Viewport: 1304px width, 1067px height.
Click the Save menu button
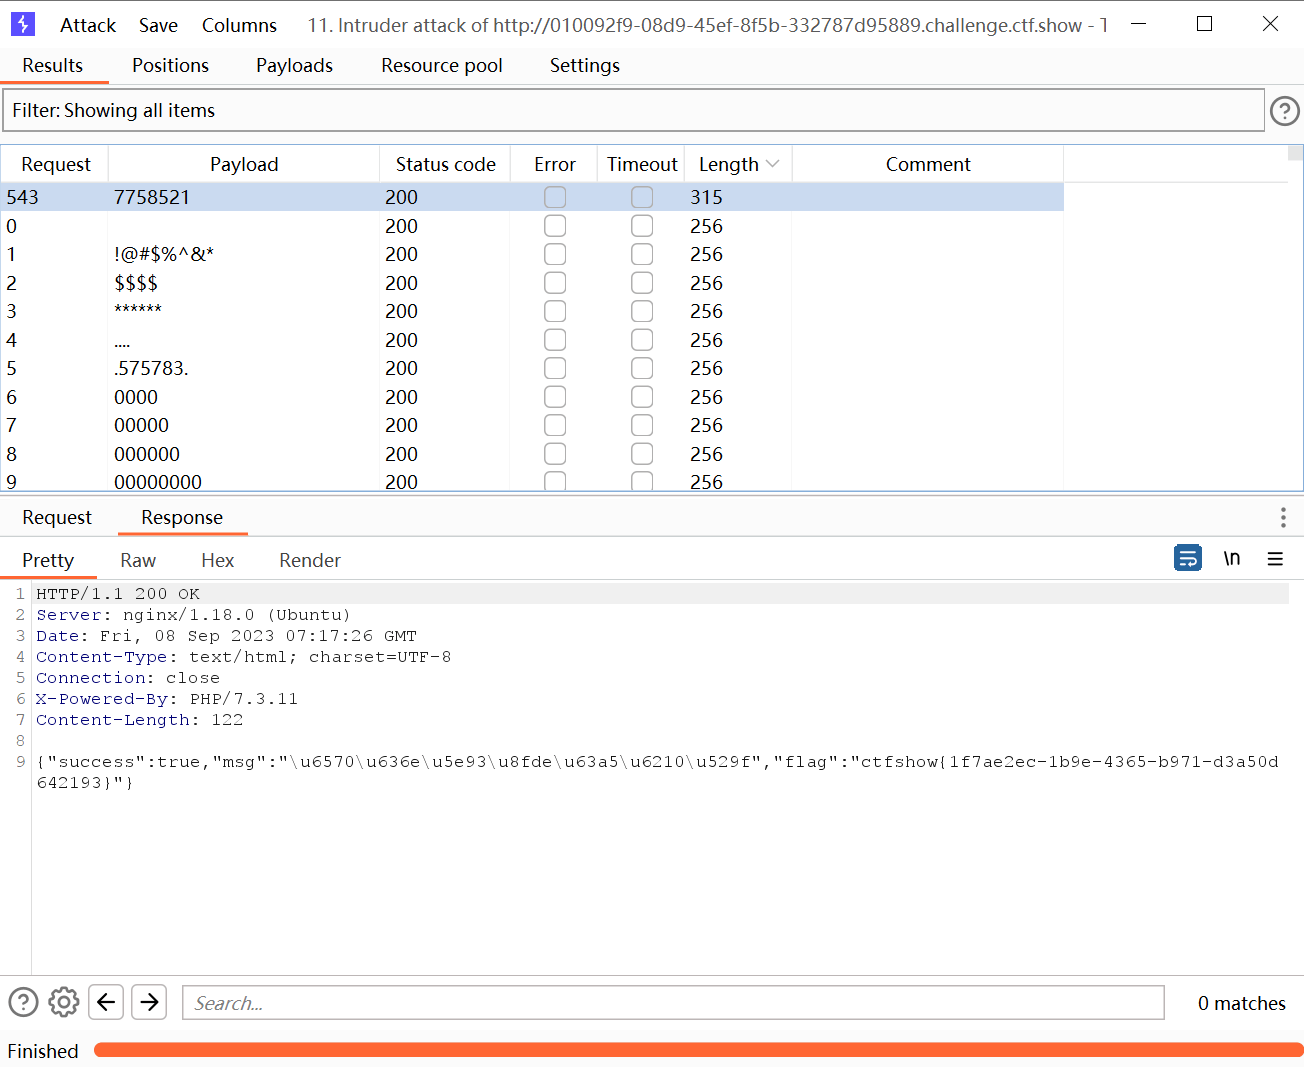coord(158,25)
